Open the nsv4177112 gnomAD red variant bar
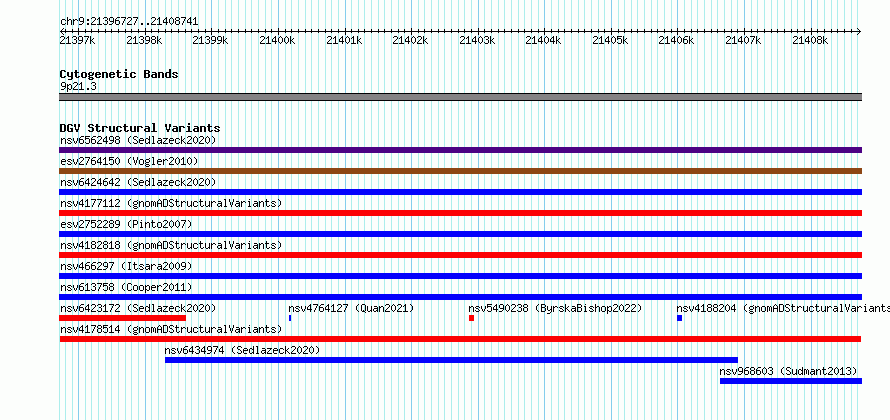Viewport: 890px width, 420px height. click(460, 213)
